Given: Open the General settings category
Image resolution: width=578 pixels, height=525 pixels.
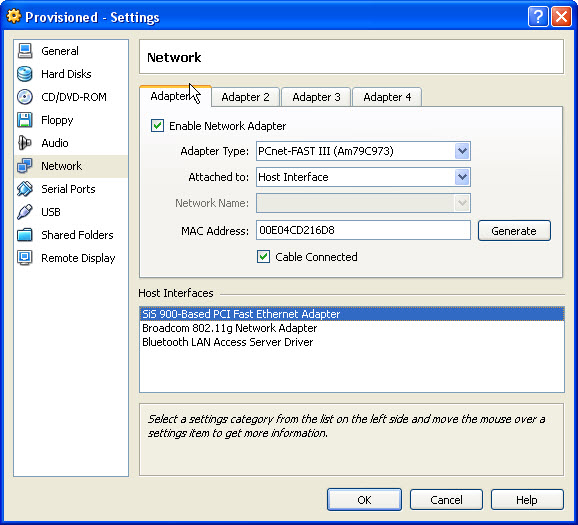Looking at the screenshot, I should click(60, 51).
